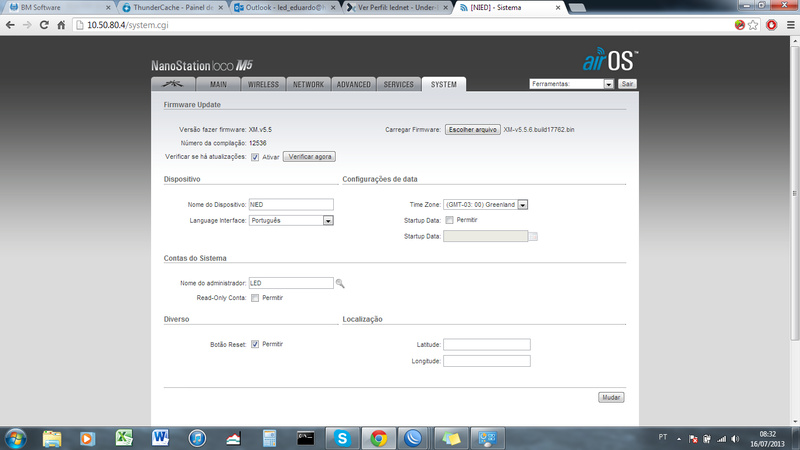Reload the page
Screen dimensions: 800x450
click(x=44, y=25)
